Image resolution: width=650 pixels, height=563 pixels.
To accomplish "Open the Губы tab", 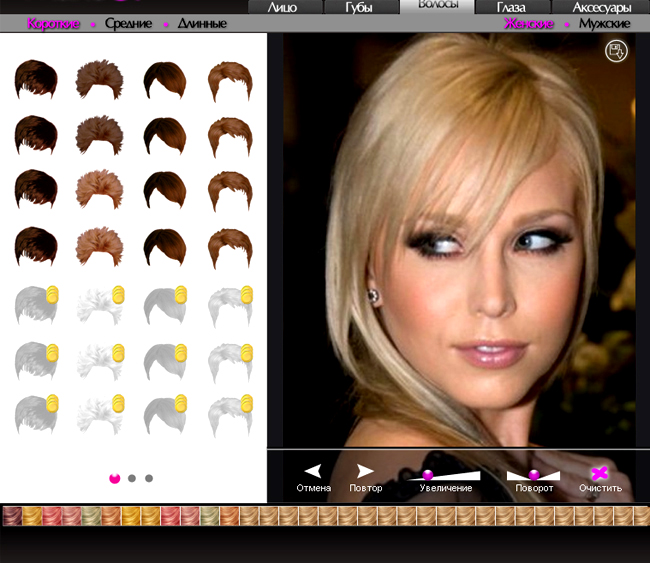I will click(361, 7).
